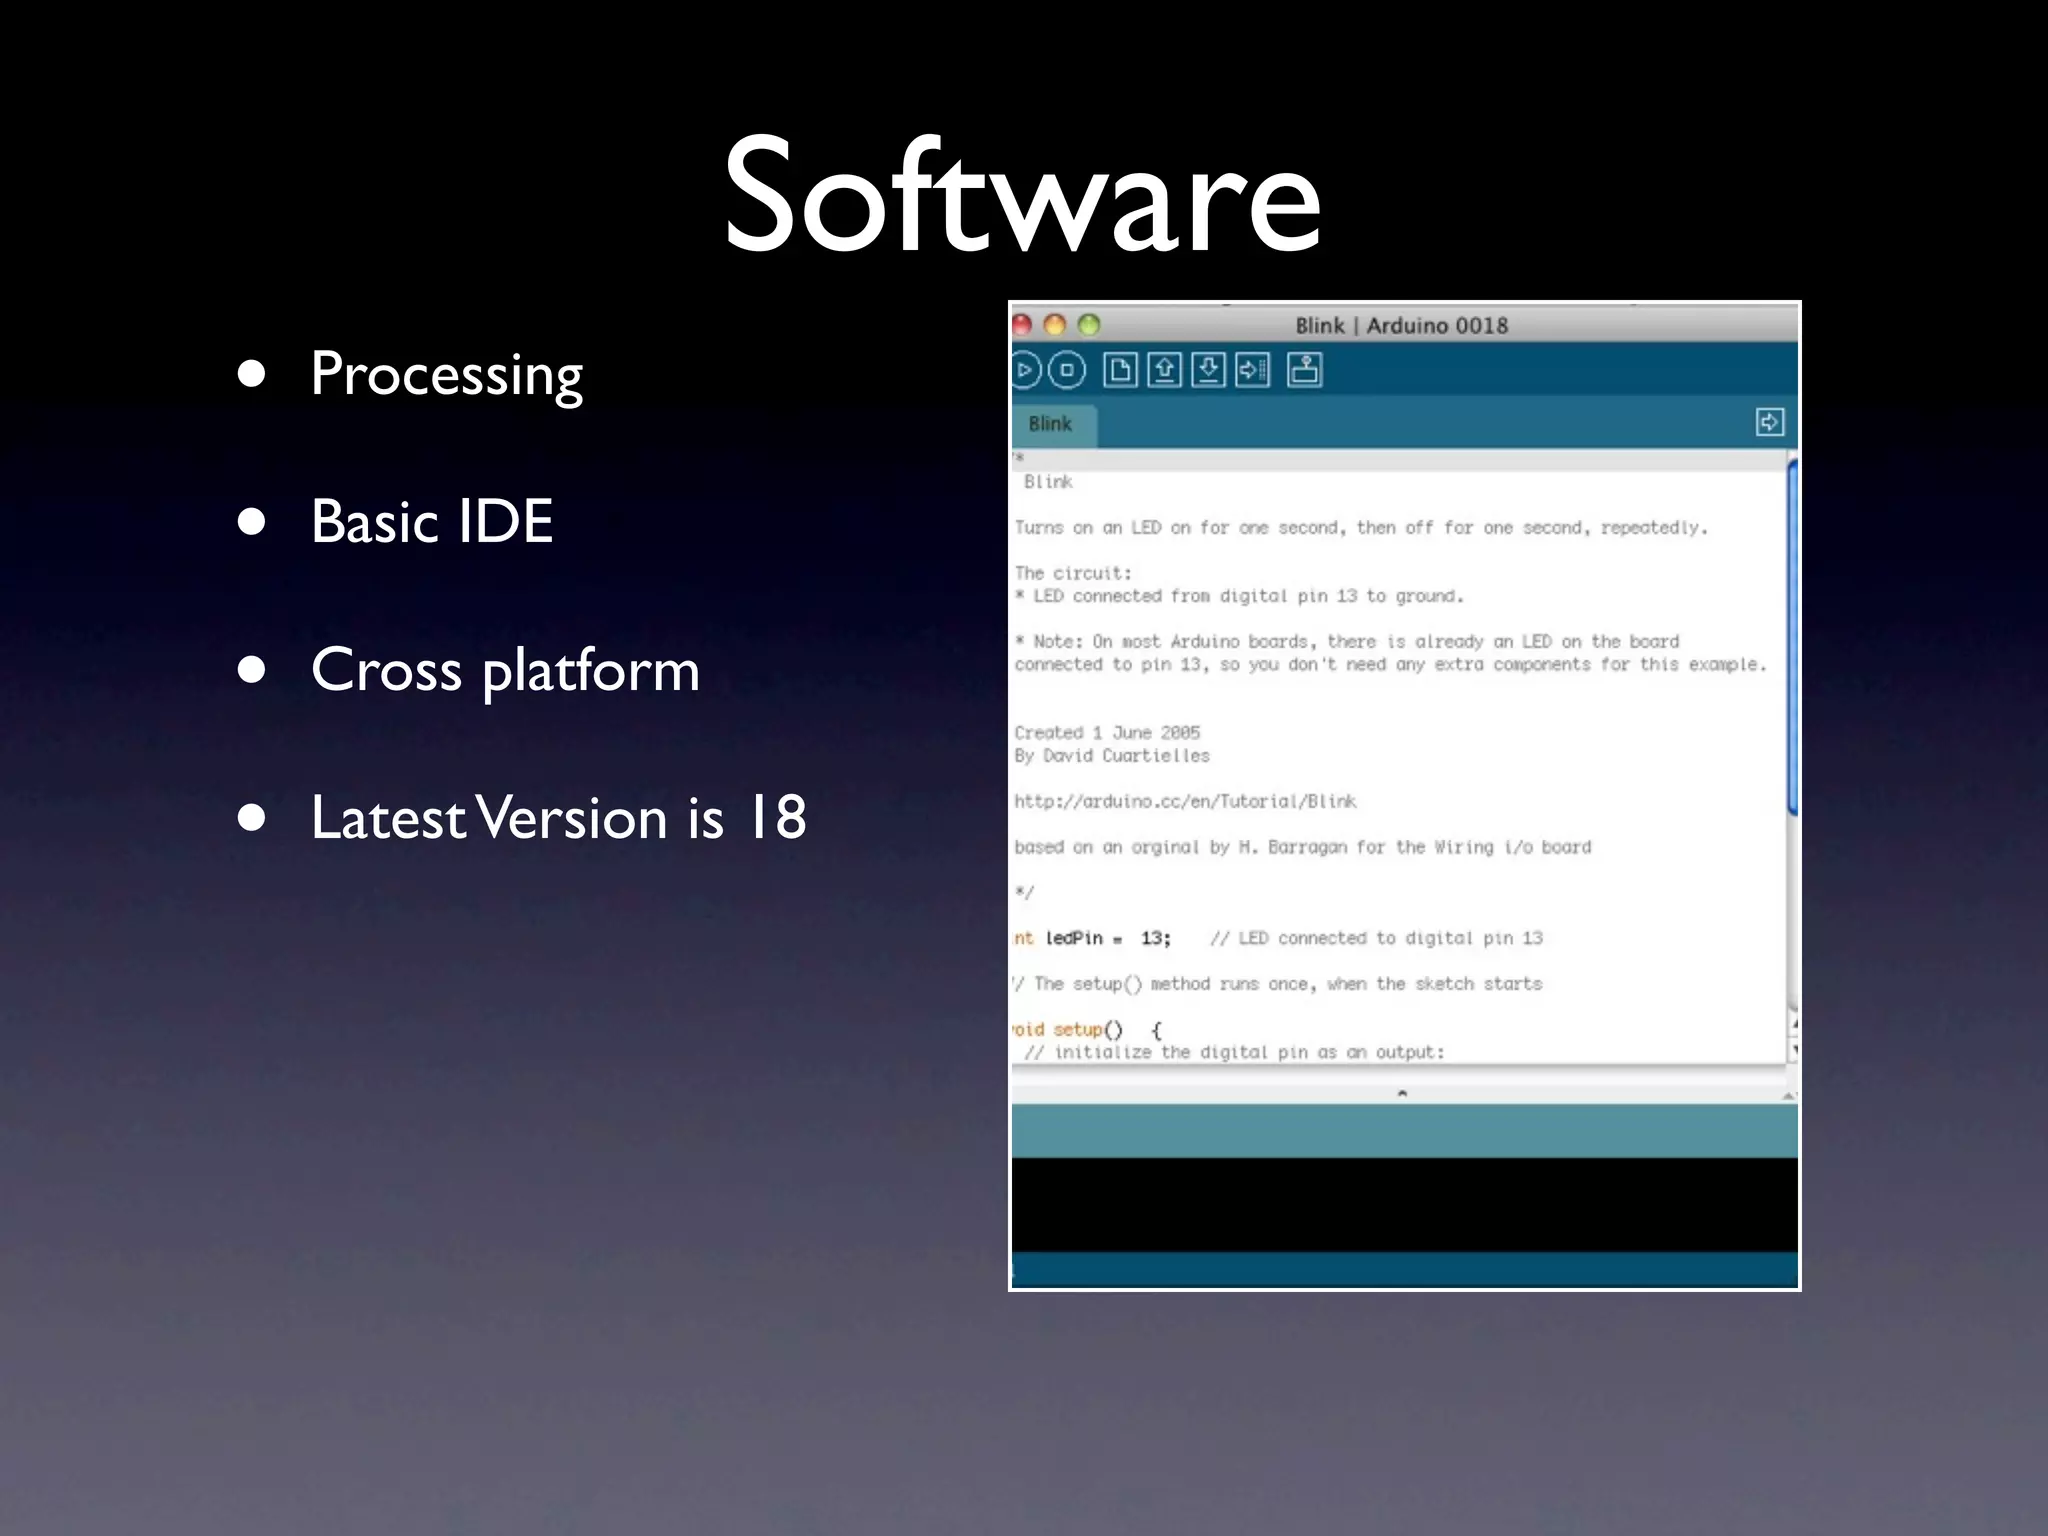
Task: Click the Stop button in Arduino toolbar
Action: click(x=1067, y=370)
